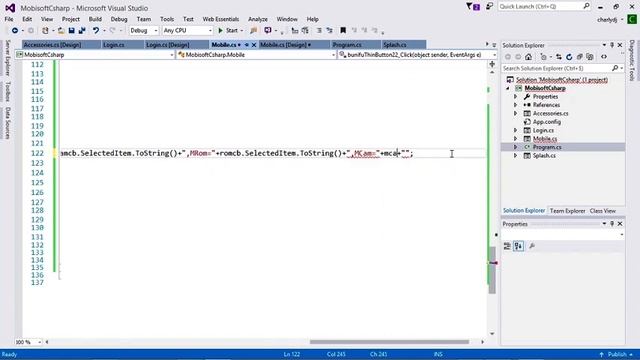Expand the References node
The image size is (640, 360).
click(516, 105)
